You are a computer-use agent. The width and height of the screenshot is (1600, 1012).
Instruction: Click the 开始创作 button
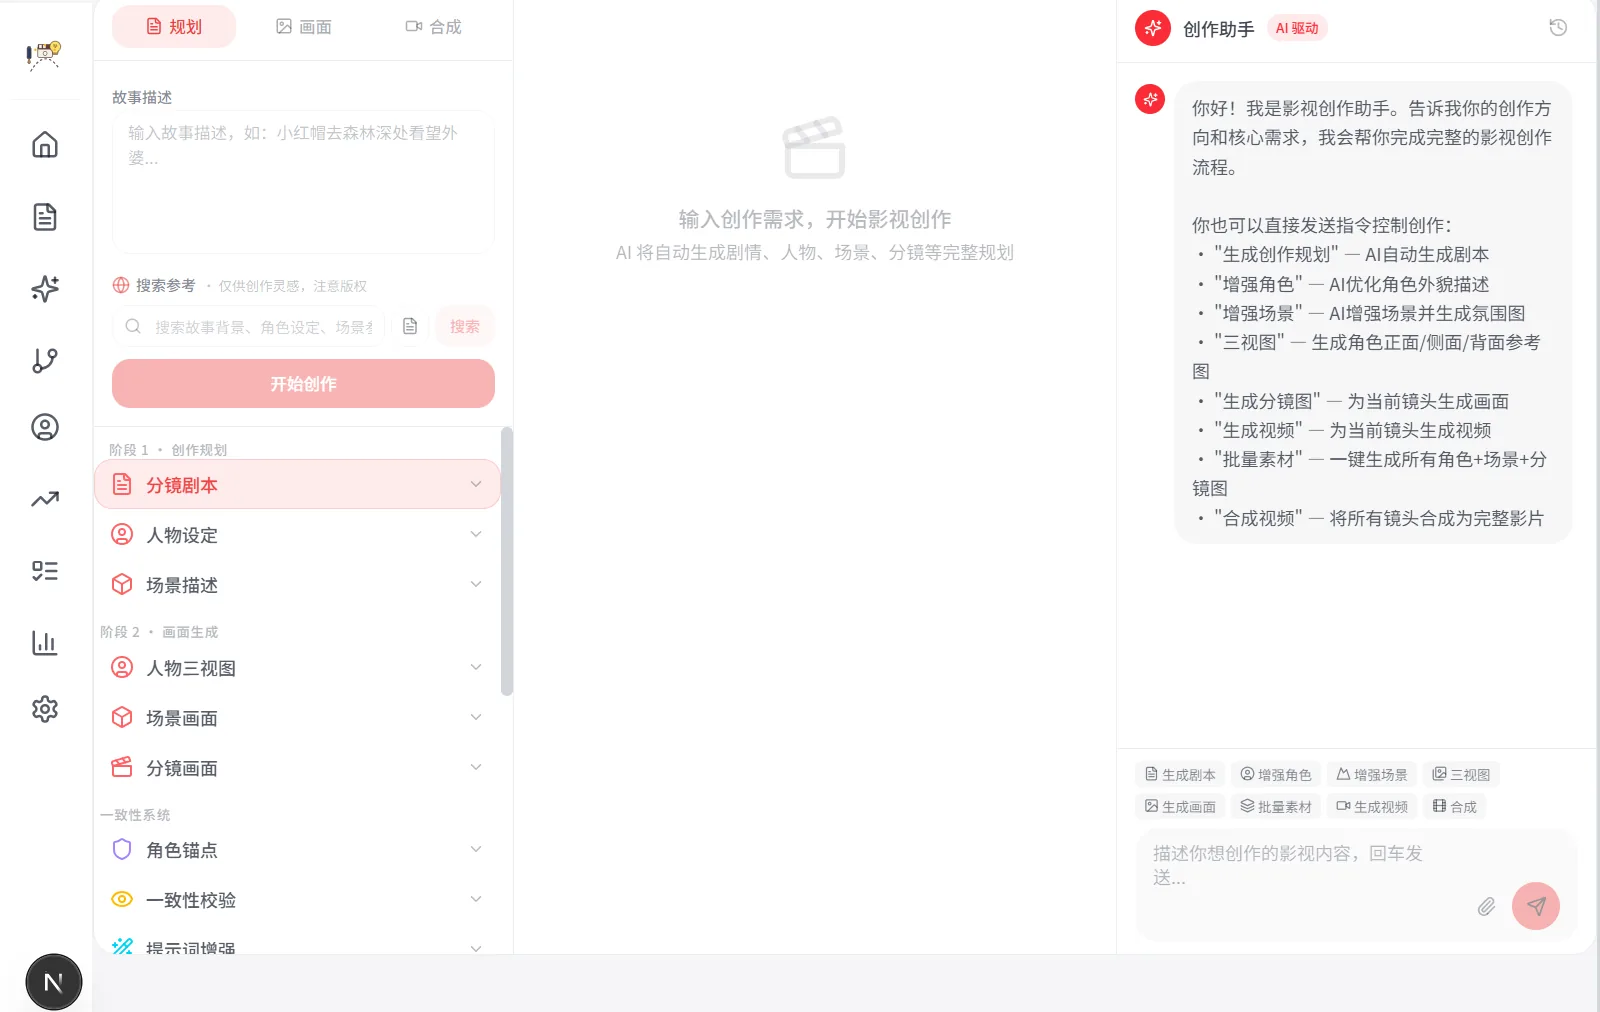pos(303,383)
